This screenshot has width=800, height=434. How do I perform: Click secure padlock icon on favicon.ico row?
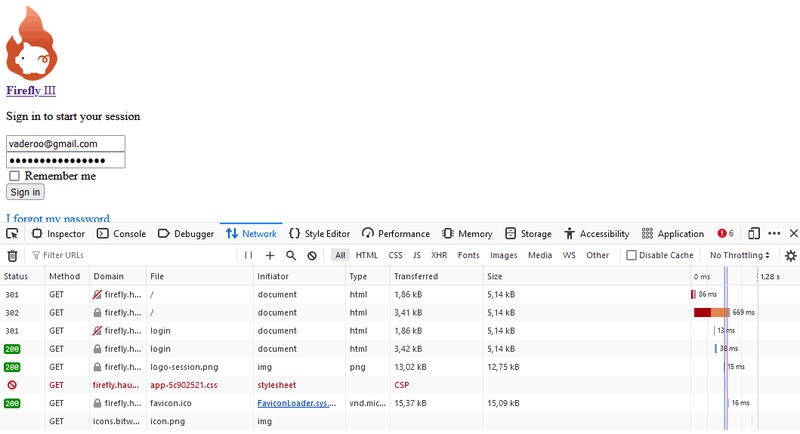coord(97,403)
